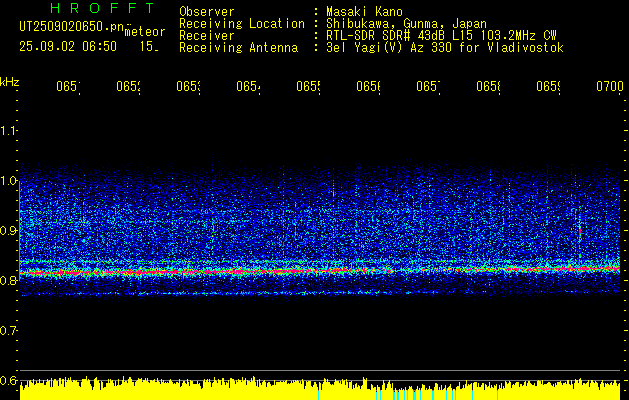Image resolution: width=629 pixels, height=400 pixels.
Task: Select the filename UT2509020650.pn
Action: pos(71,27)
